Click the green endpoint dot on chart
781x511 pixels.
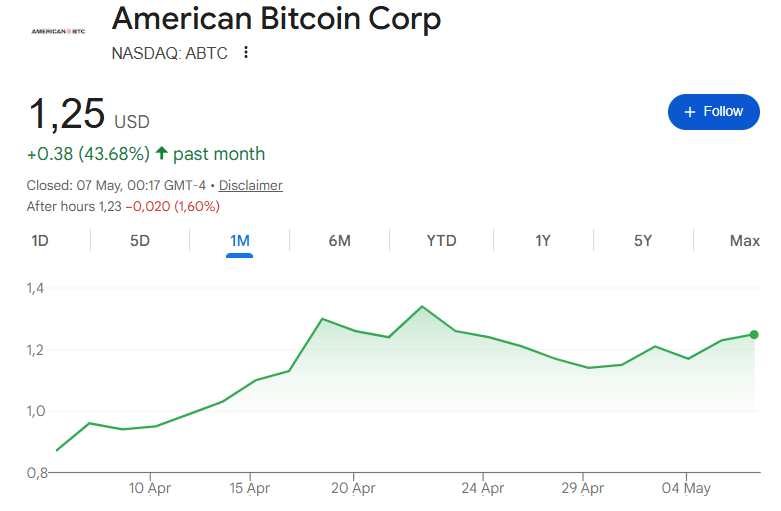tap(754, 335)
